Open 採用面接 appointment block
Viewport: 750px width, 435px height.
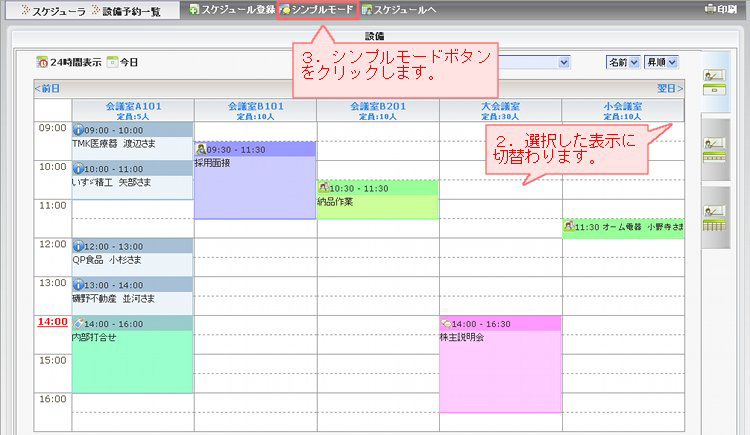(255, 180)
